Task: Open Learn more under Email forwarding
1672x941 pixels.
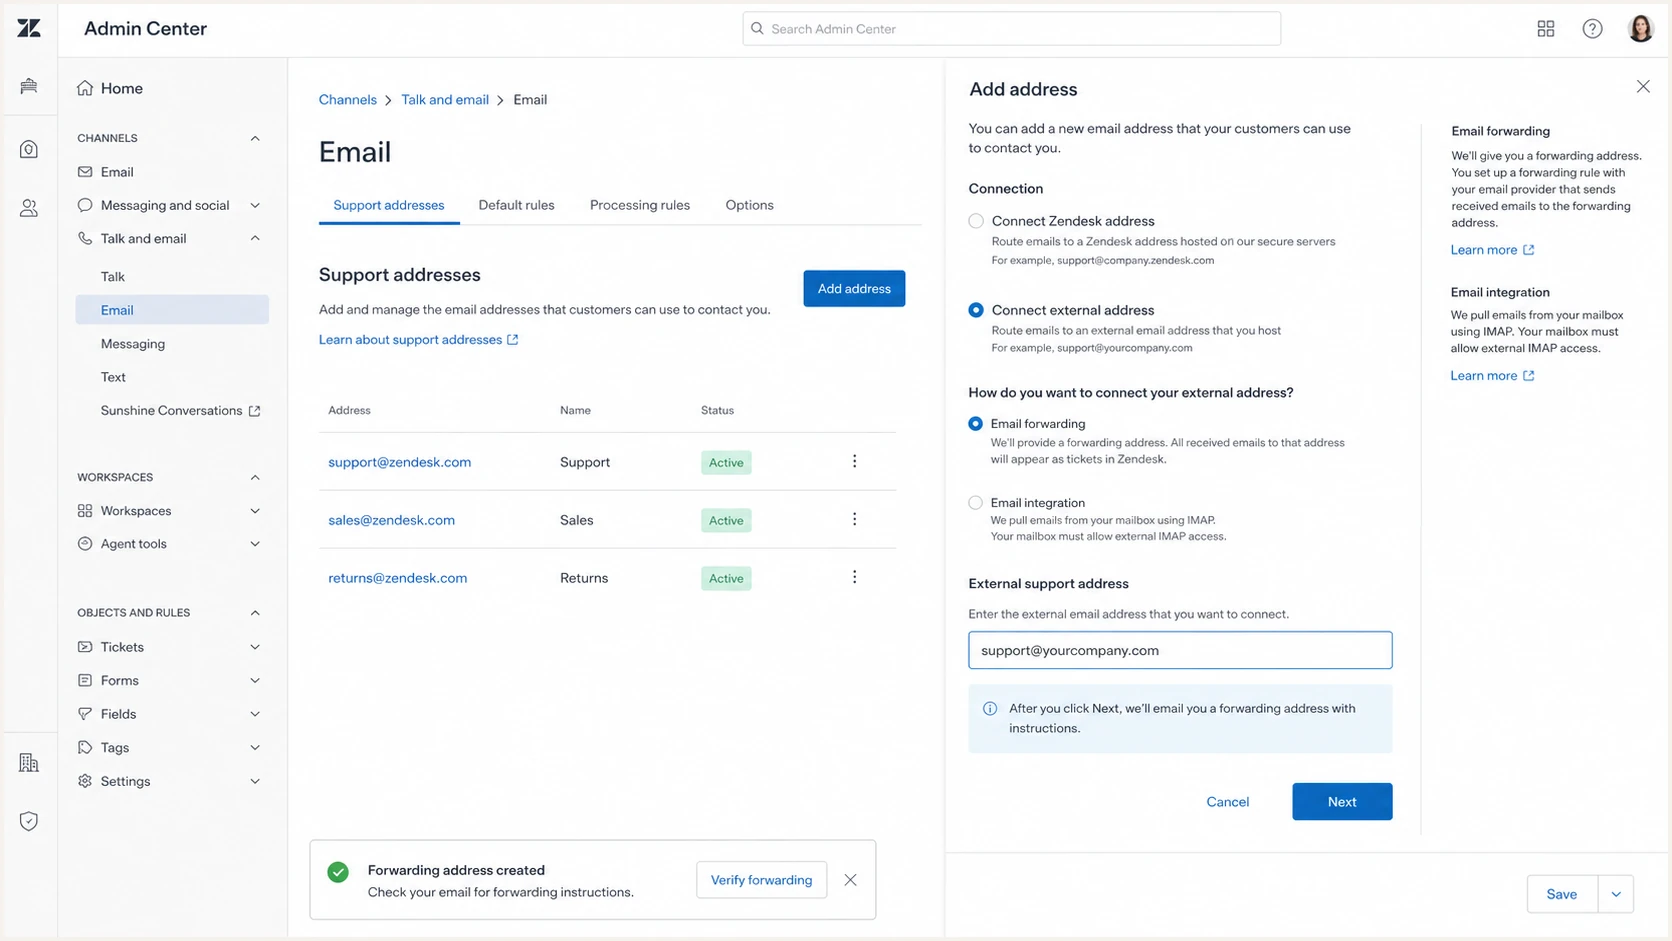Action: click(1492, 250)
